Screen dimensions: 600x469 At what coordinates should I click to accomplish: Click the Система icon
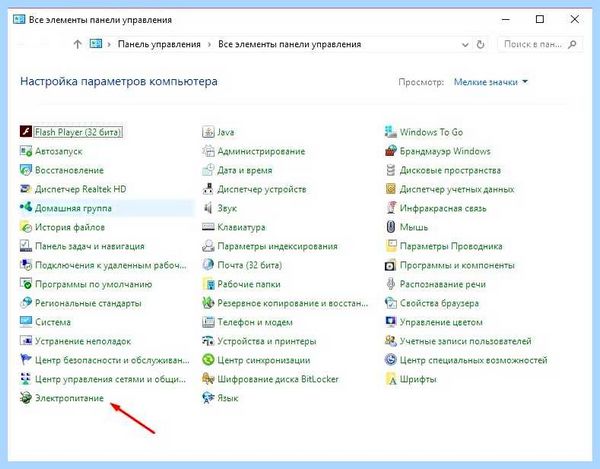tap(26, 322)
